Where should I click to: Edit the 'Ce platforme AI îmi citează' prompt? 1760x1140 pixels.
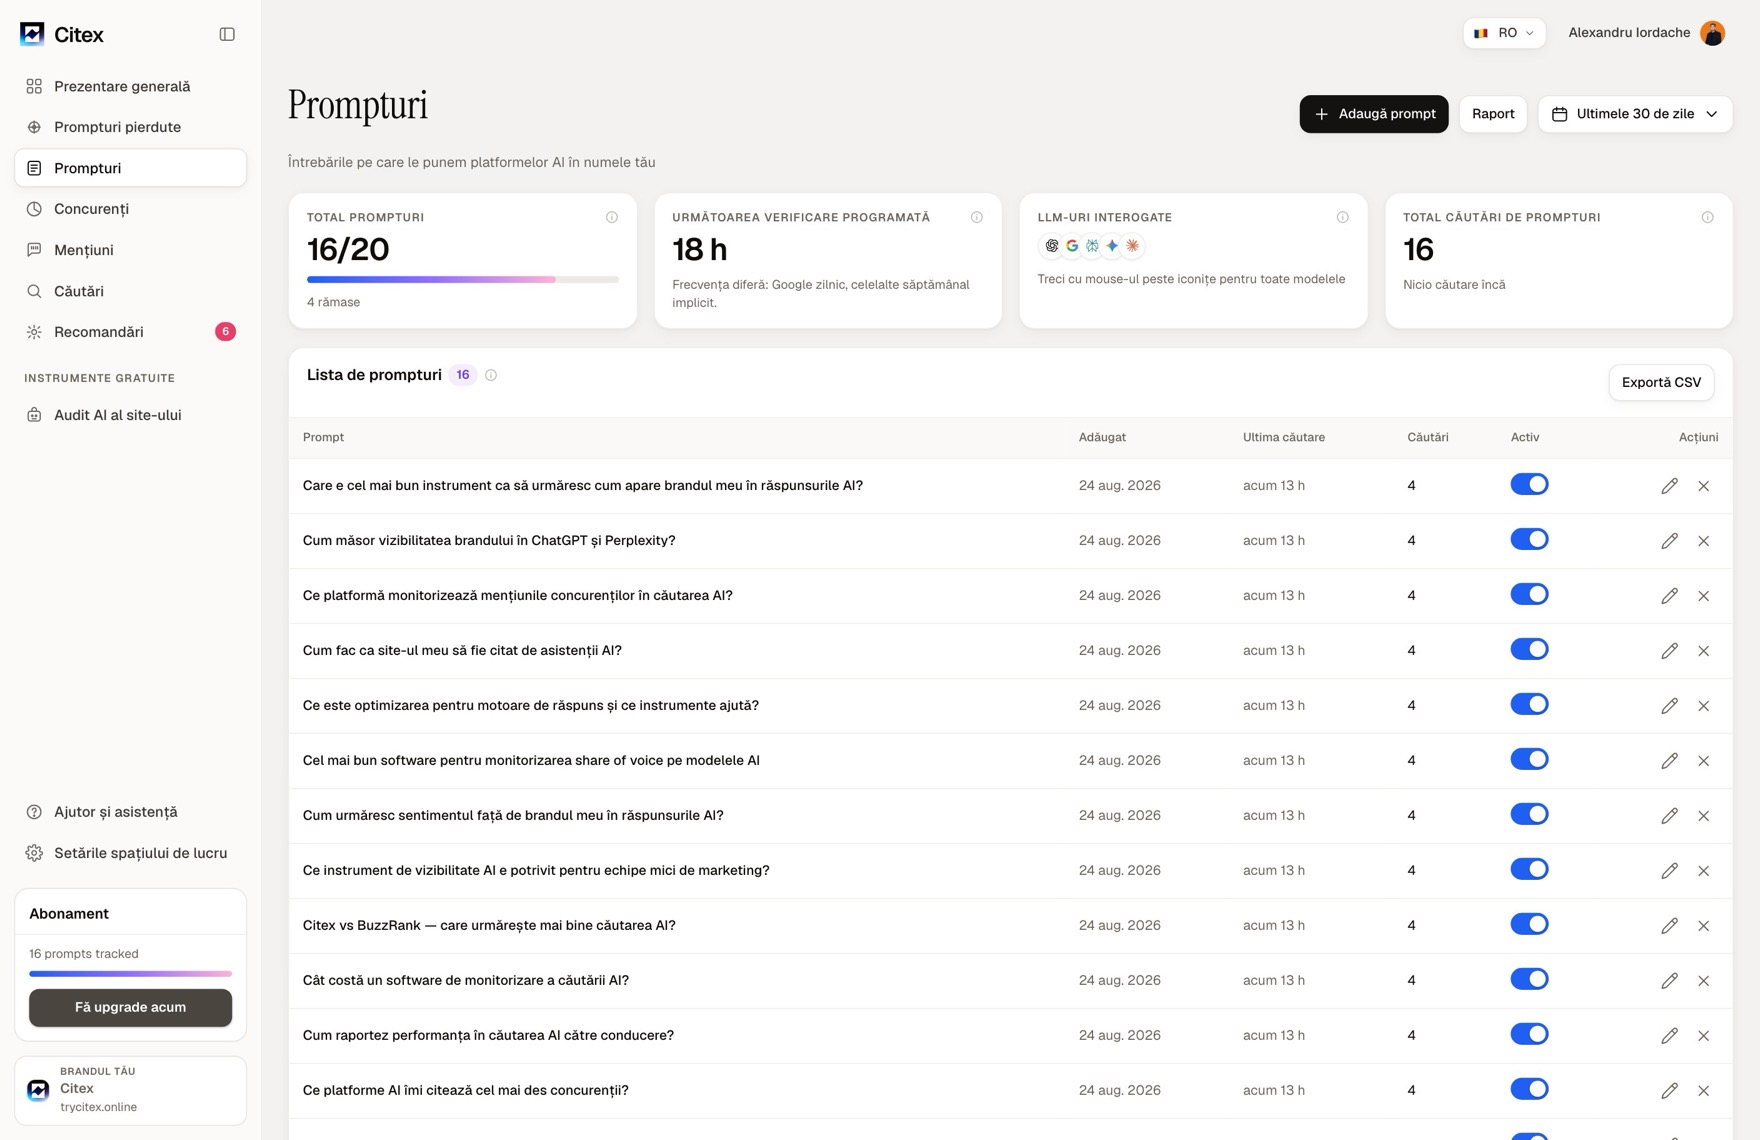(x=1669, y=1091)
